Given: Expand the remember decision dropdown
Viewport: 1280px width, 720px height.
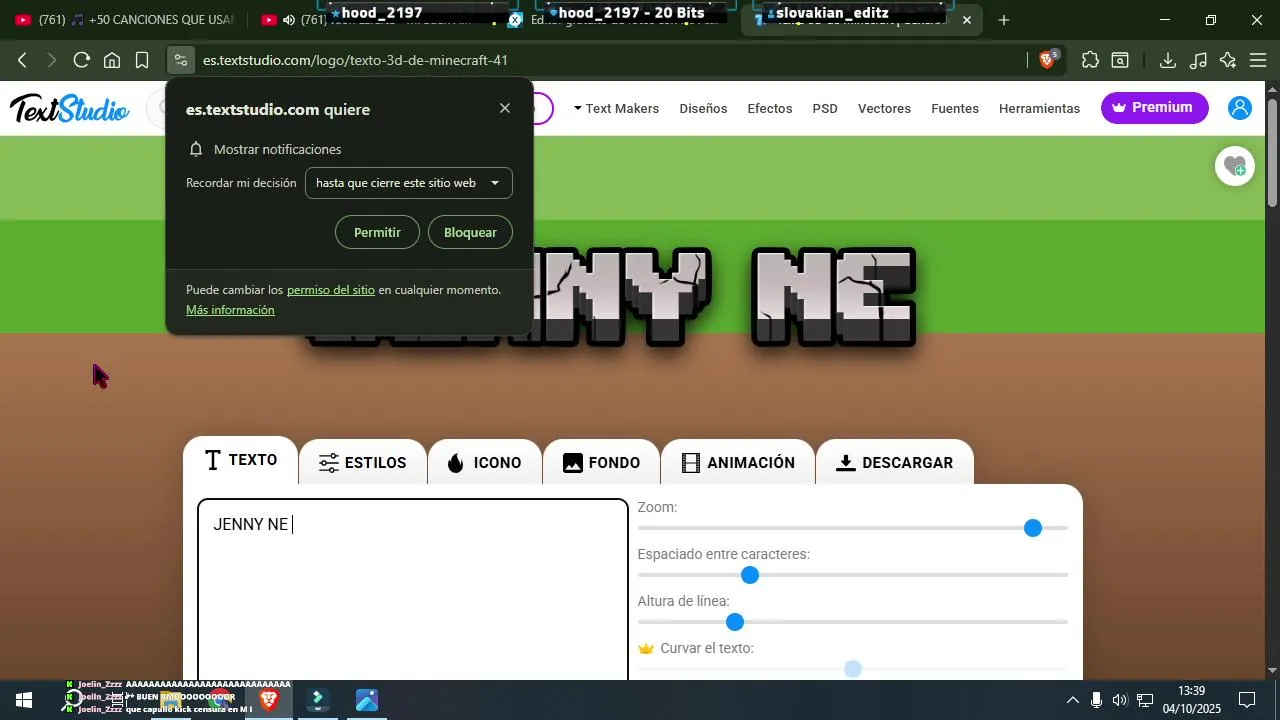Looking at the screenshot, I should (x=409, y=183).
